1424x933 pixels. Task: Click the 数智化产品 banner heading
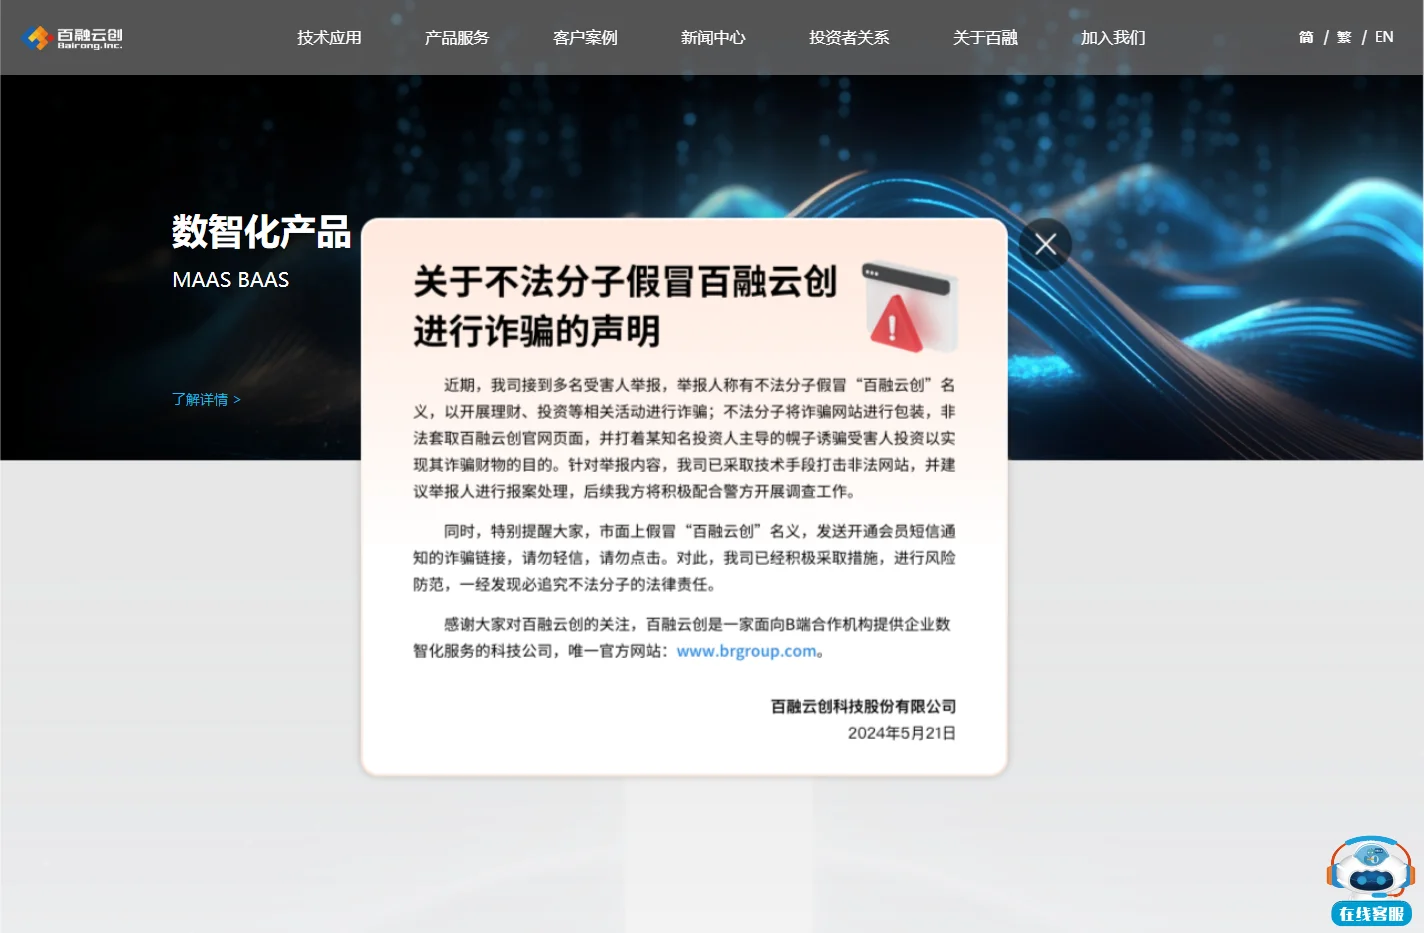261,232
